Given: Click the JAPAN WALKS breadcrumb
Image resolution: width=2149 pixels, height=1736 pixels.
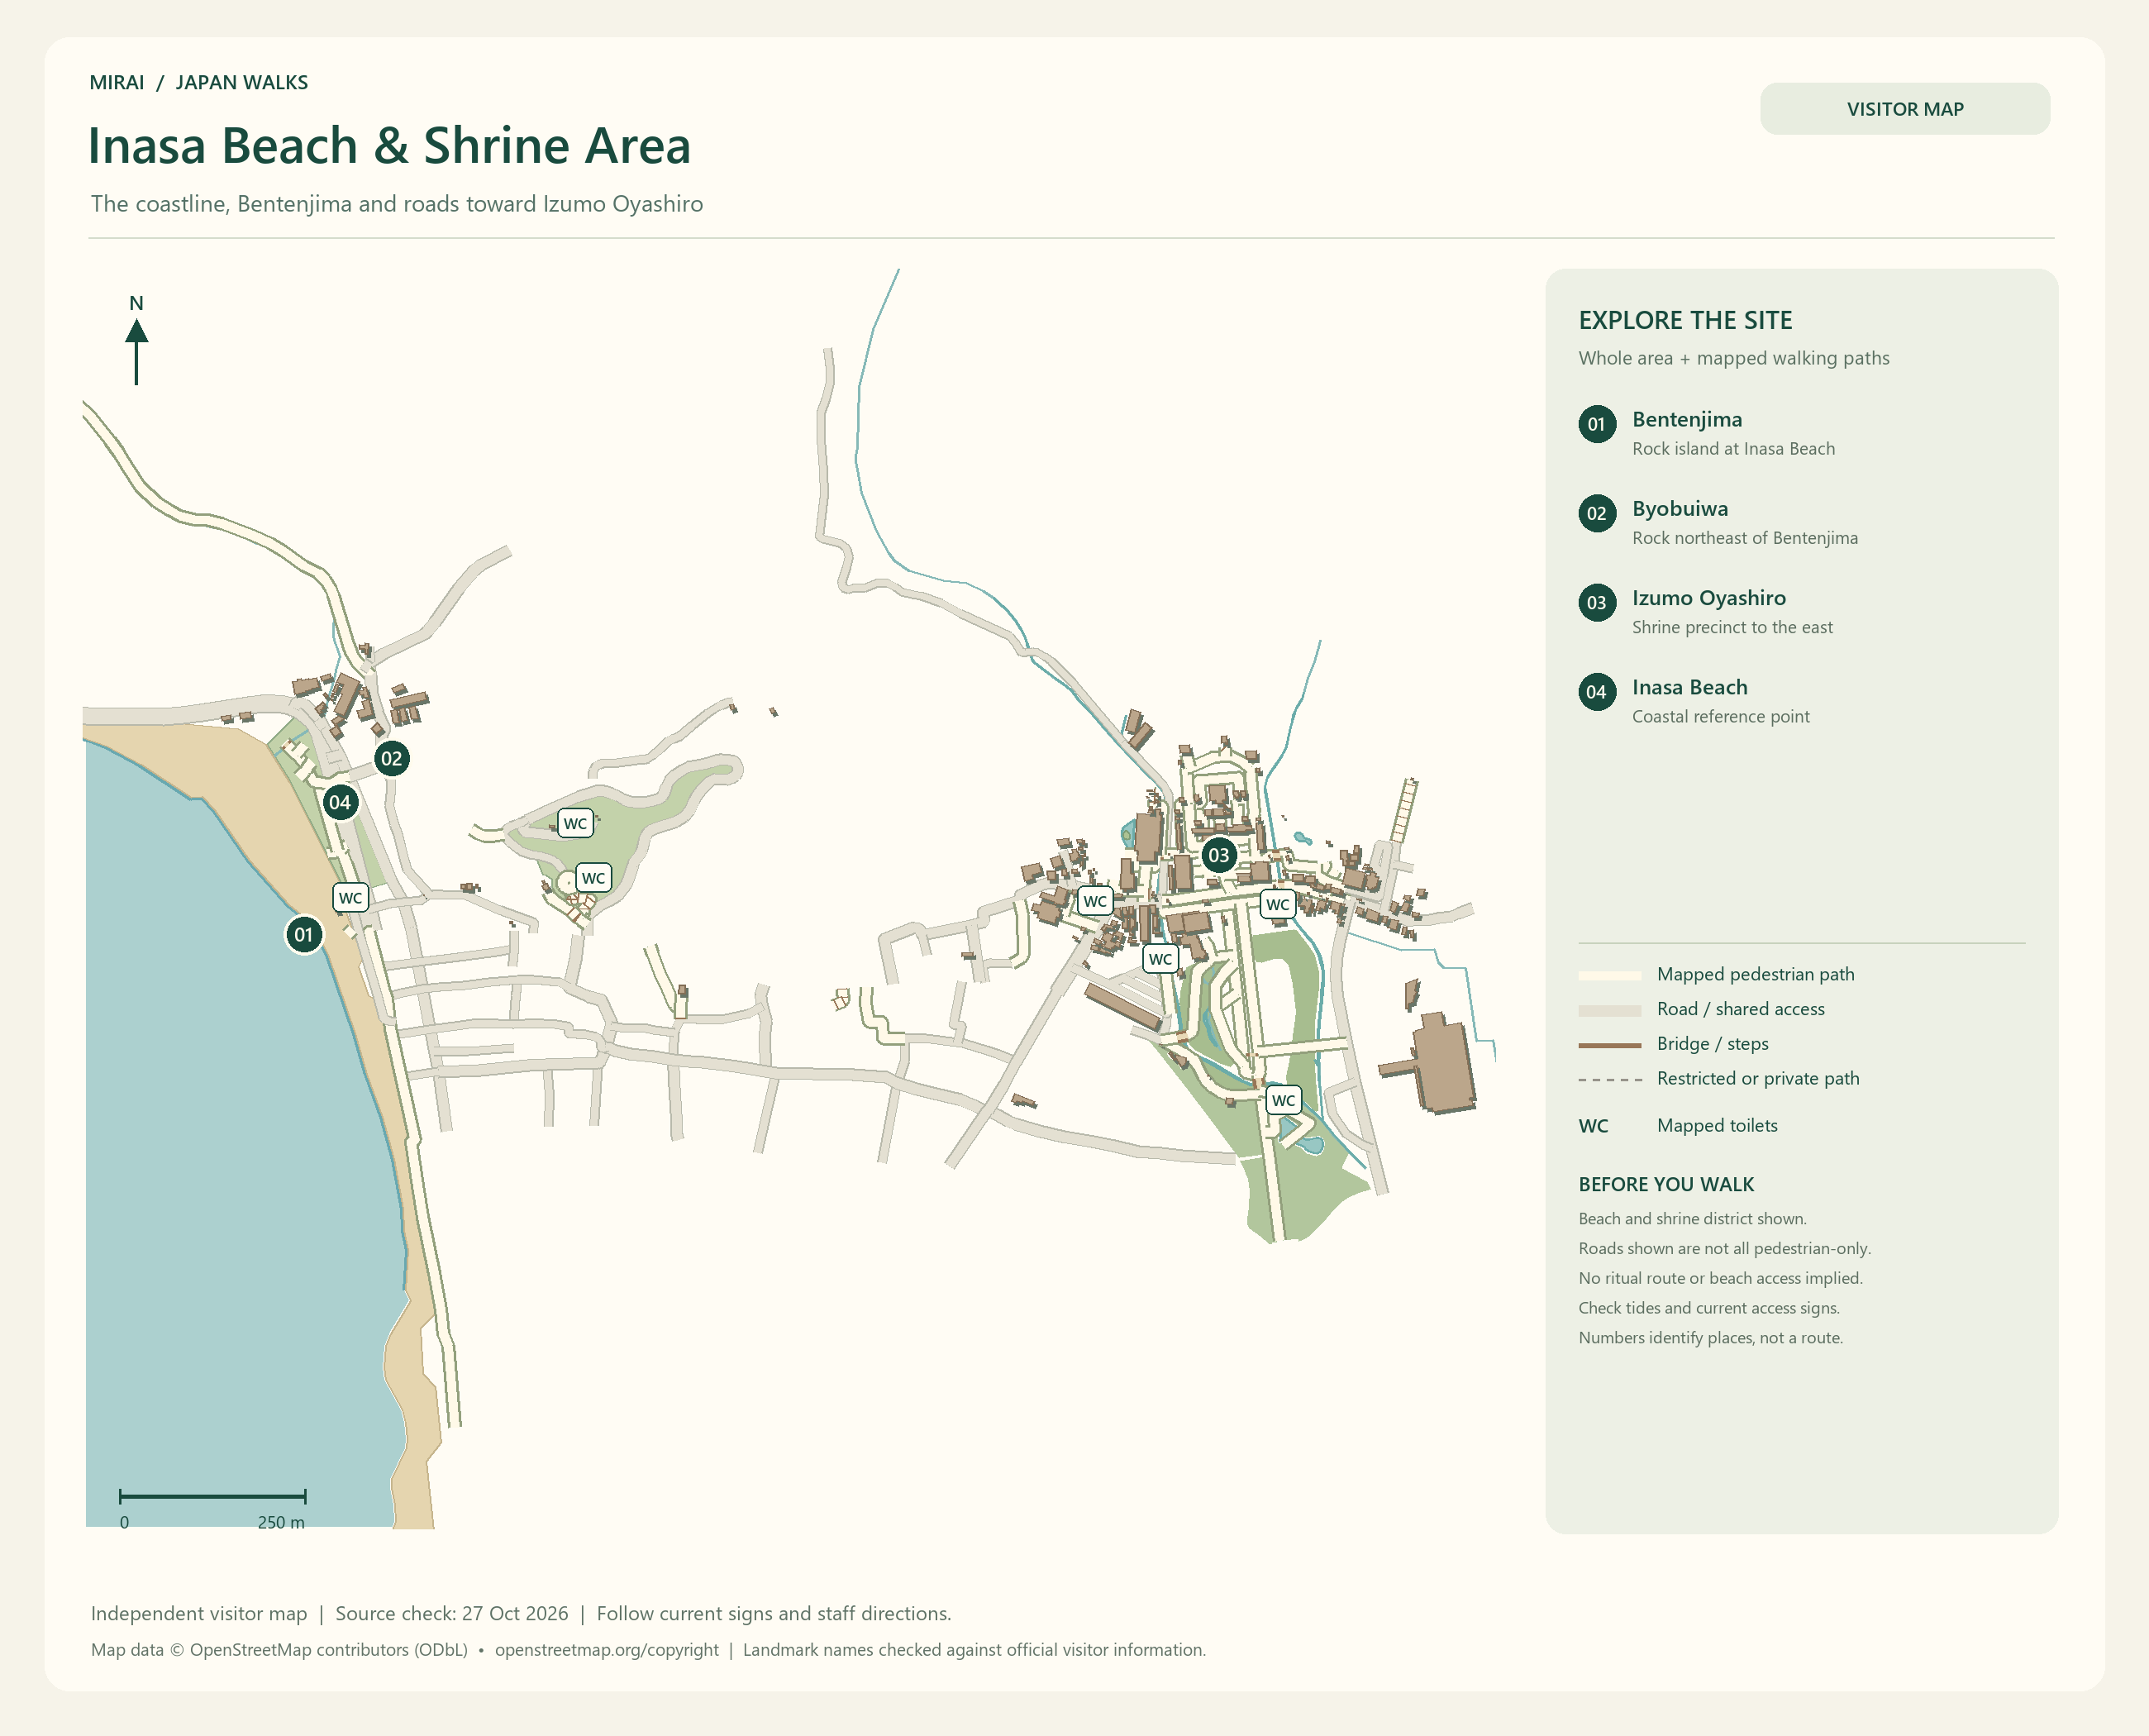Looking at the screenshot, I should coord(242,83).
